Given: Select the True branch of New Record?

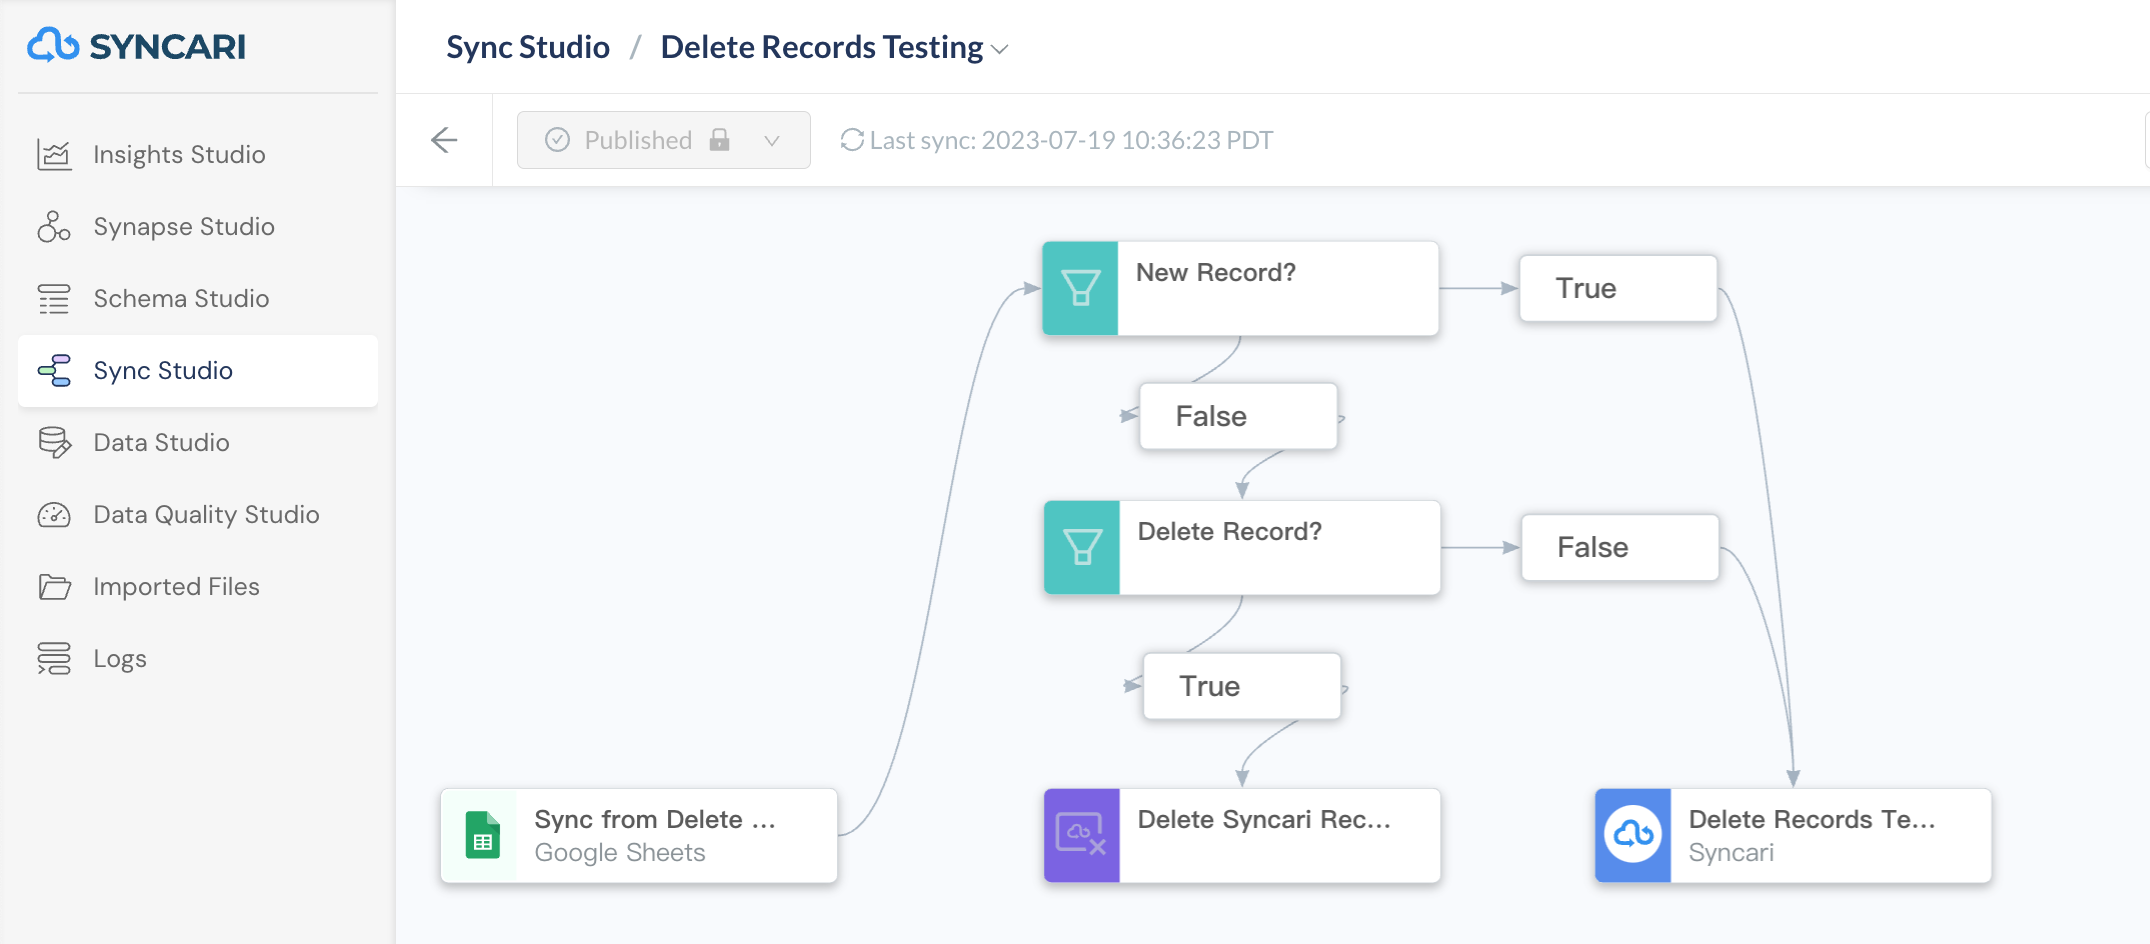Looking at the screenshot, I should (1618, 288).
